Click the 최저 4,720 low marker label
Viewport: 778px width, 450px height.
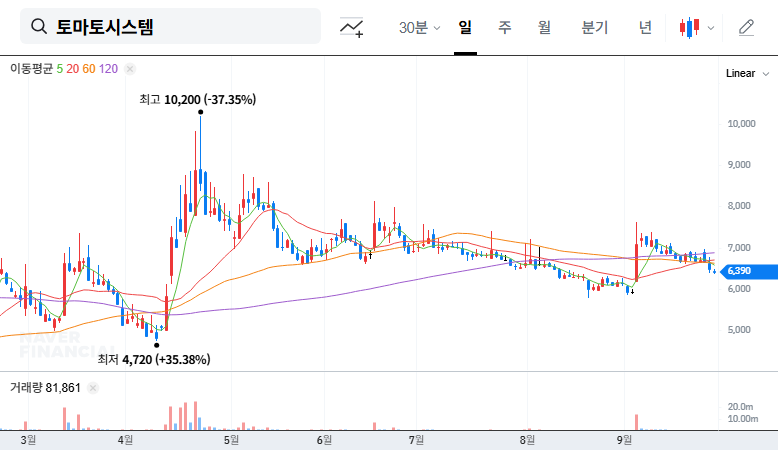pyautogui.click(x=154, y=360)
